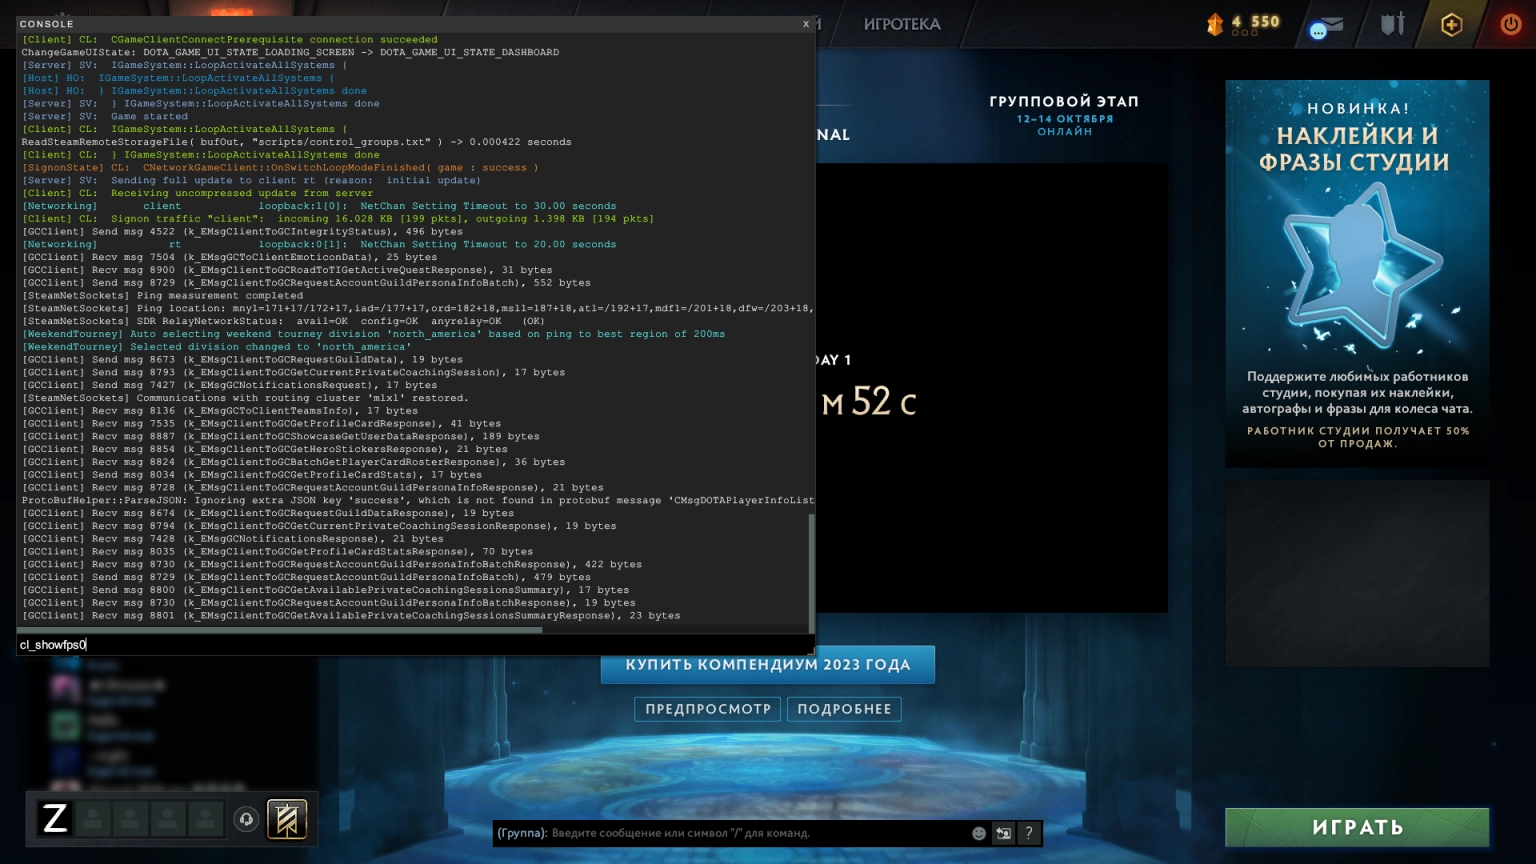Open the НАКЛЕЙКИ И ФРАЗЫ СТУДИИ promo banner
This screenshot has height=864, width=1536.
(1357, 273)
